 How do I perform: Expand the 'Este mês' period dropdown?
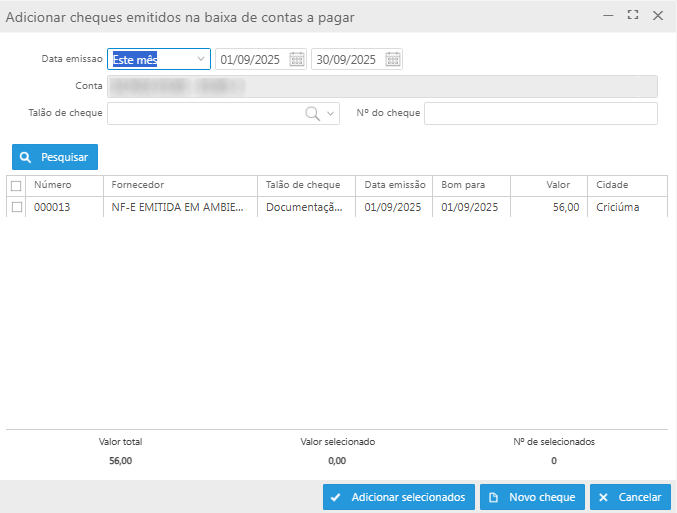pyautogui.click(x=200, y=60)
